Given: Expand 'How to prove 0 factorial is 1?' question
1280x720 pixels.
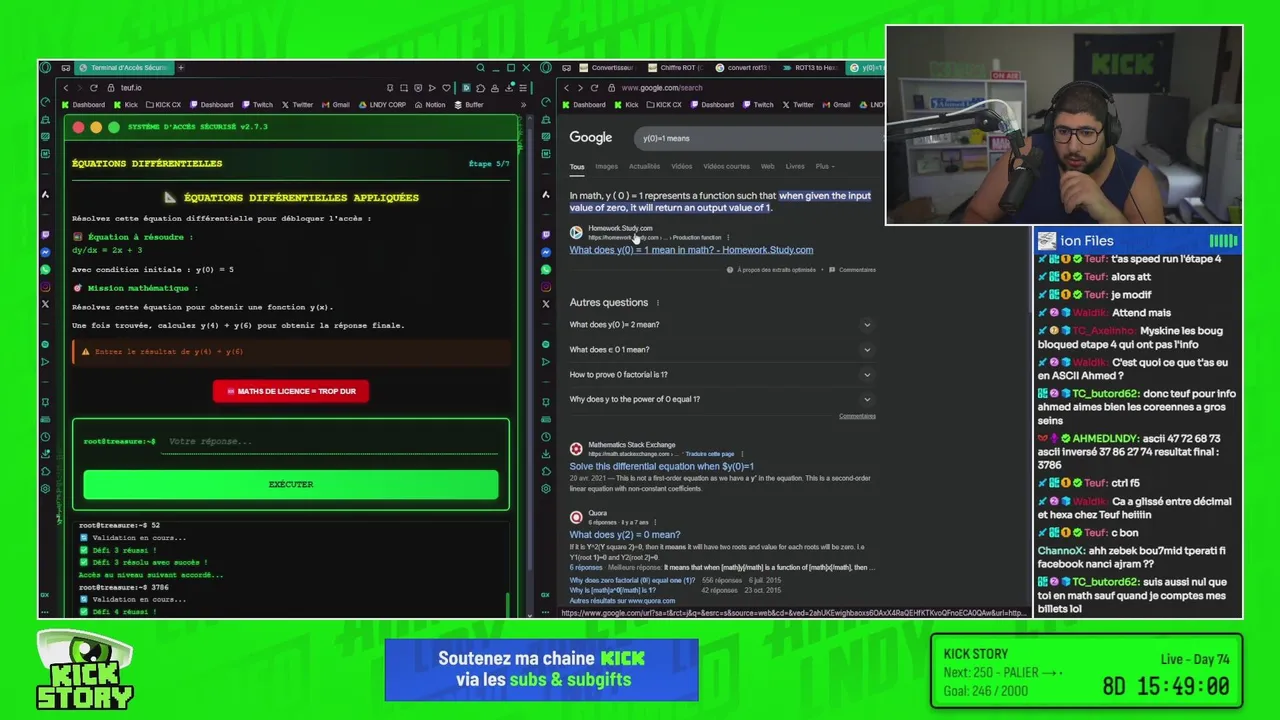Looking at the screenshot, I should [x=720, y=375].
